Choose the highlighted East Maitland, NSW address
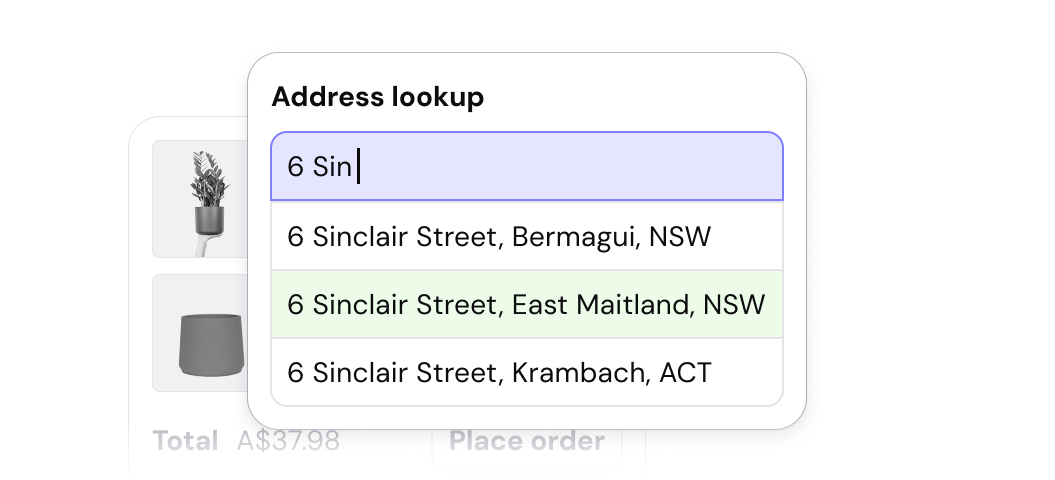Viewport: 1055px width, 480px height. point(526,304)
